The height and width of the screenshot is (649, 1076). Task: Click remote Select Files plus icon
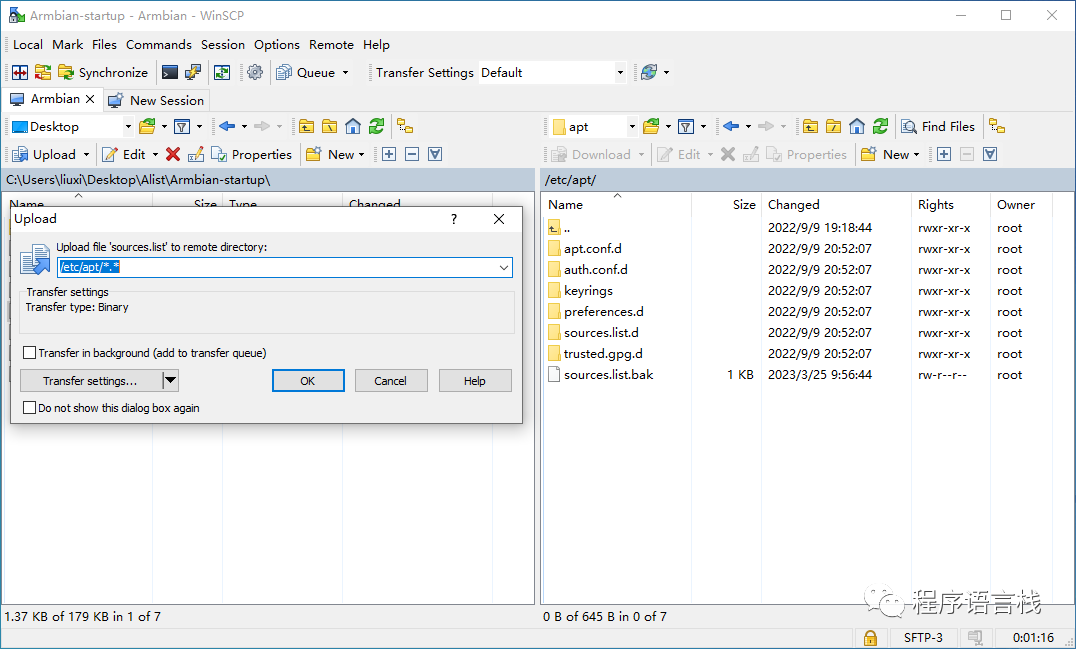pos(944,154)
